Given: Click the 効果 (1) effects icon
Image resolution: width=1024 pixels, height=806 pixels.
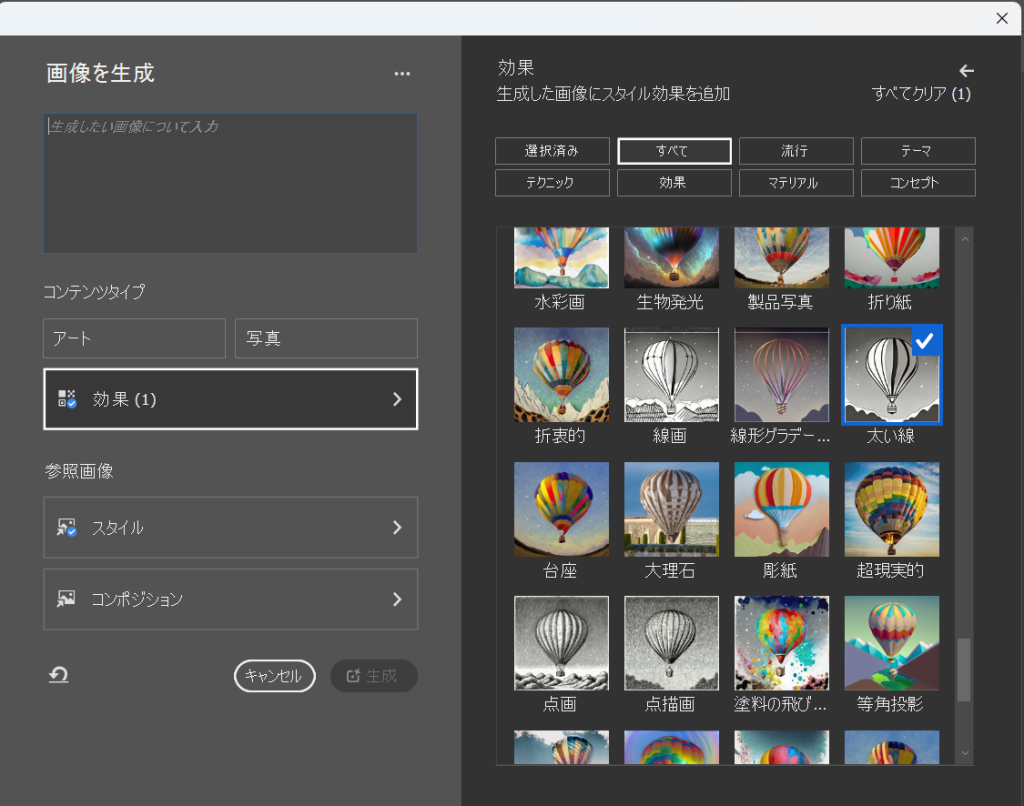Looking at the screenshot, I should 67,399.
